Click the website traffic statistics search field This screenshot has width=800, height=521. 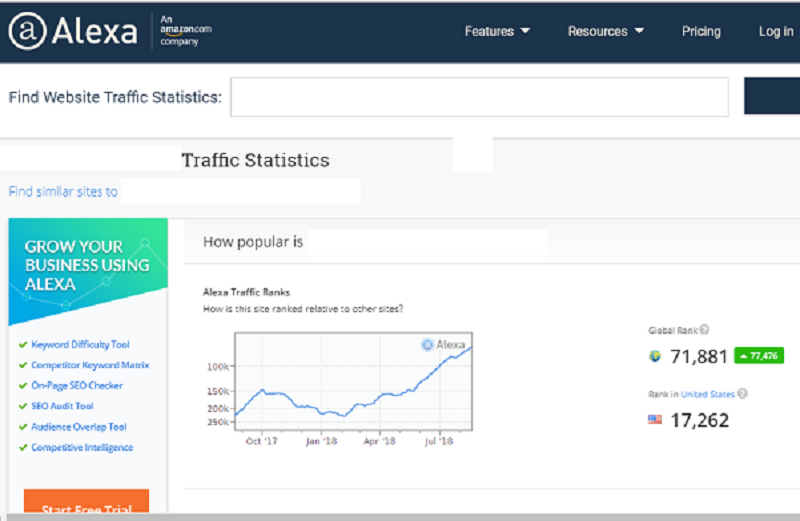coord(479,97)
